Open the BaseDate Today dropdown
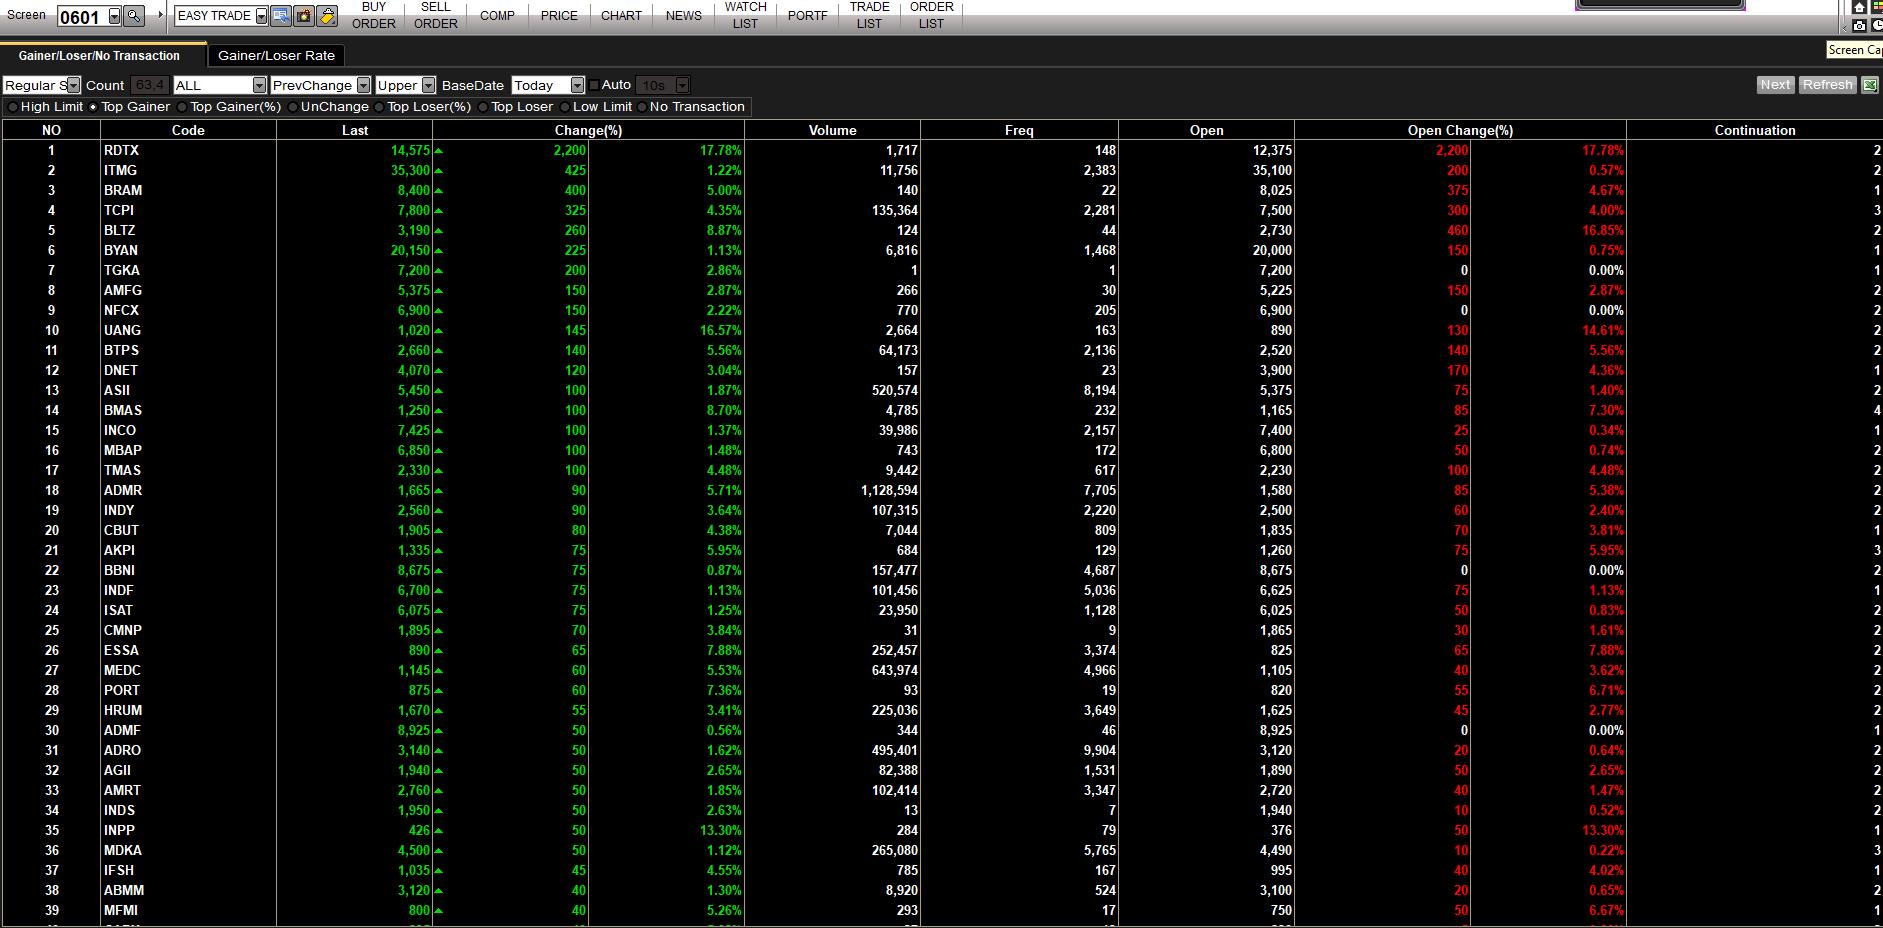 (x=577, y=85)
